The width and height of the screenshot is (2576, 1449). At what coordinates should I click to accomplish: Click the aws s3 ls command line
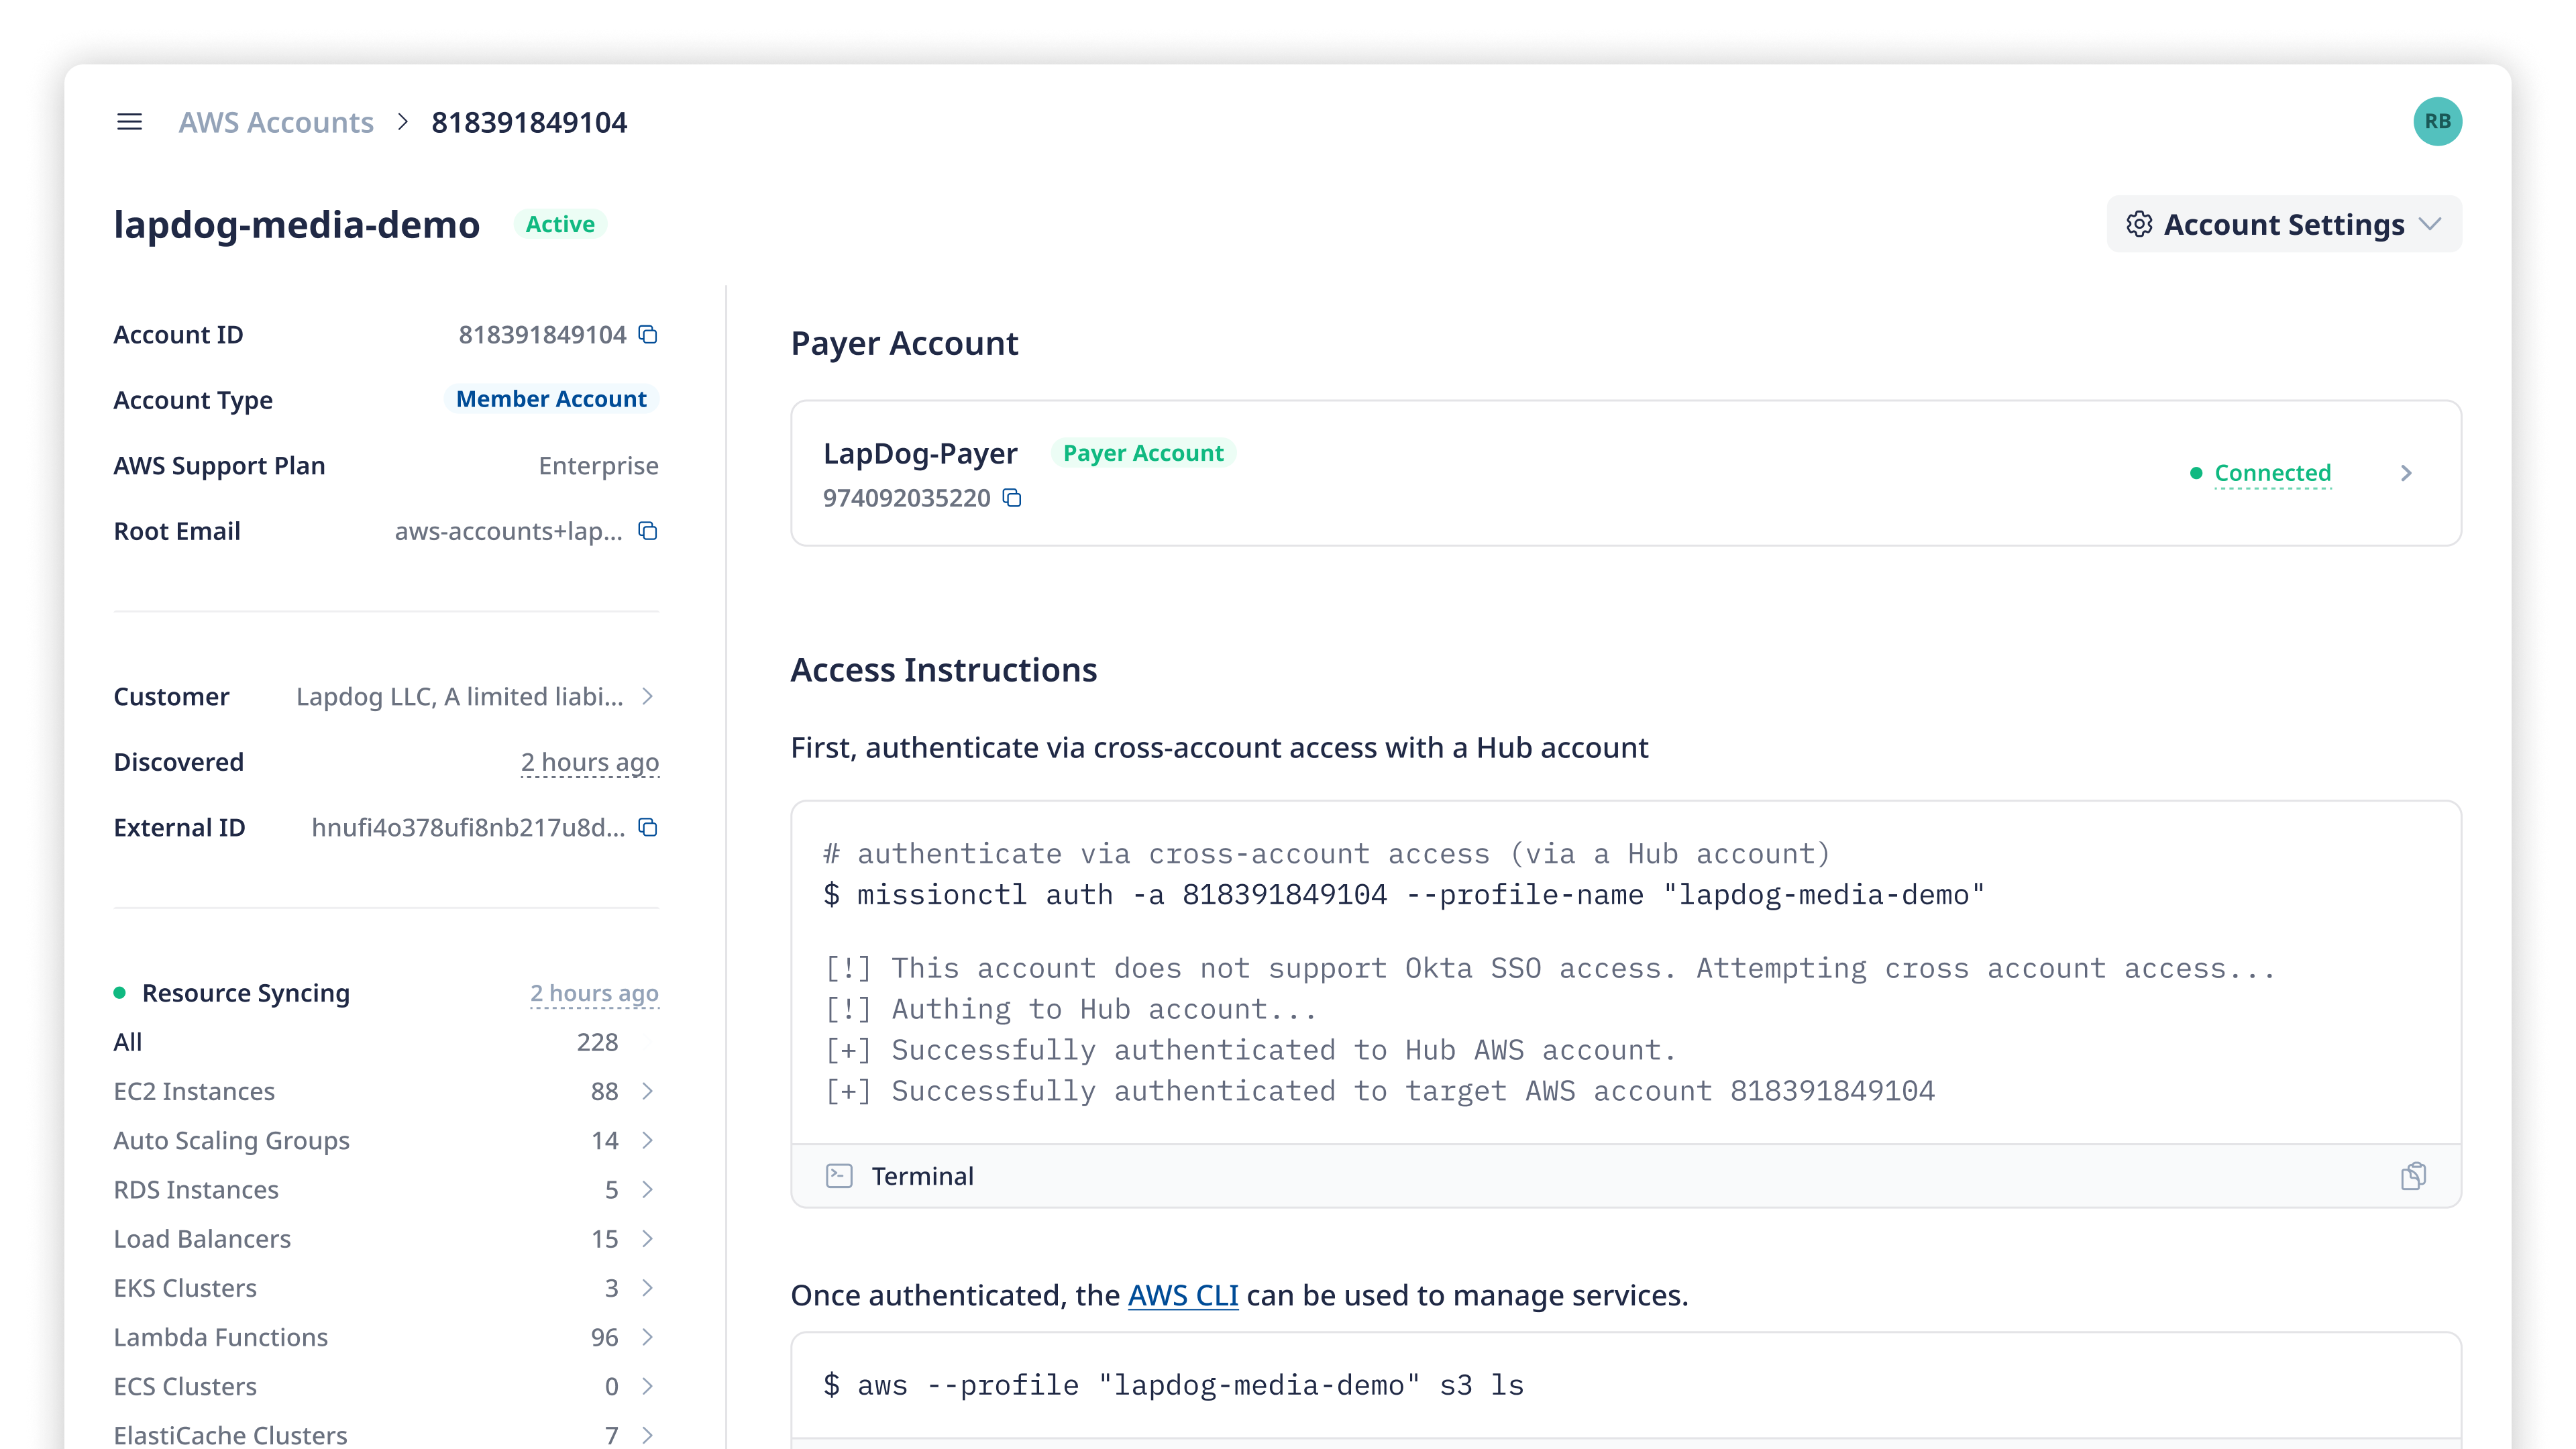pos(1173,1385)
